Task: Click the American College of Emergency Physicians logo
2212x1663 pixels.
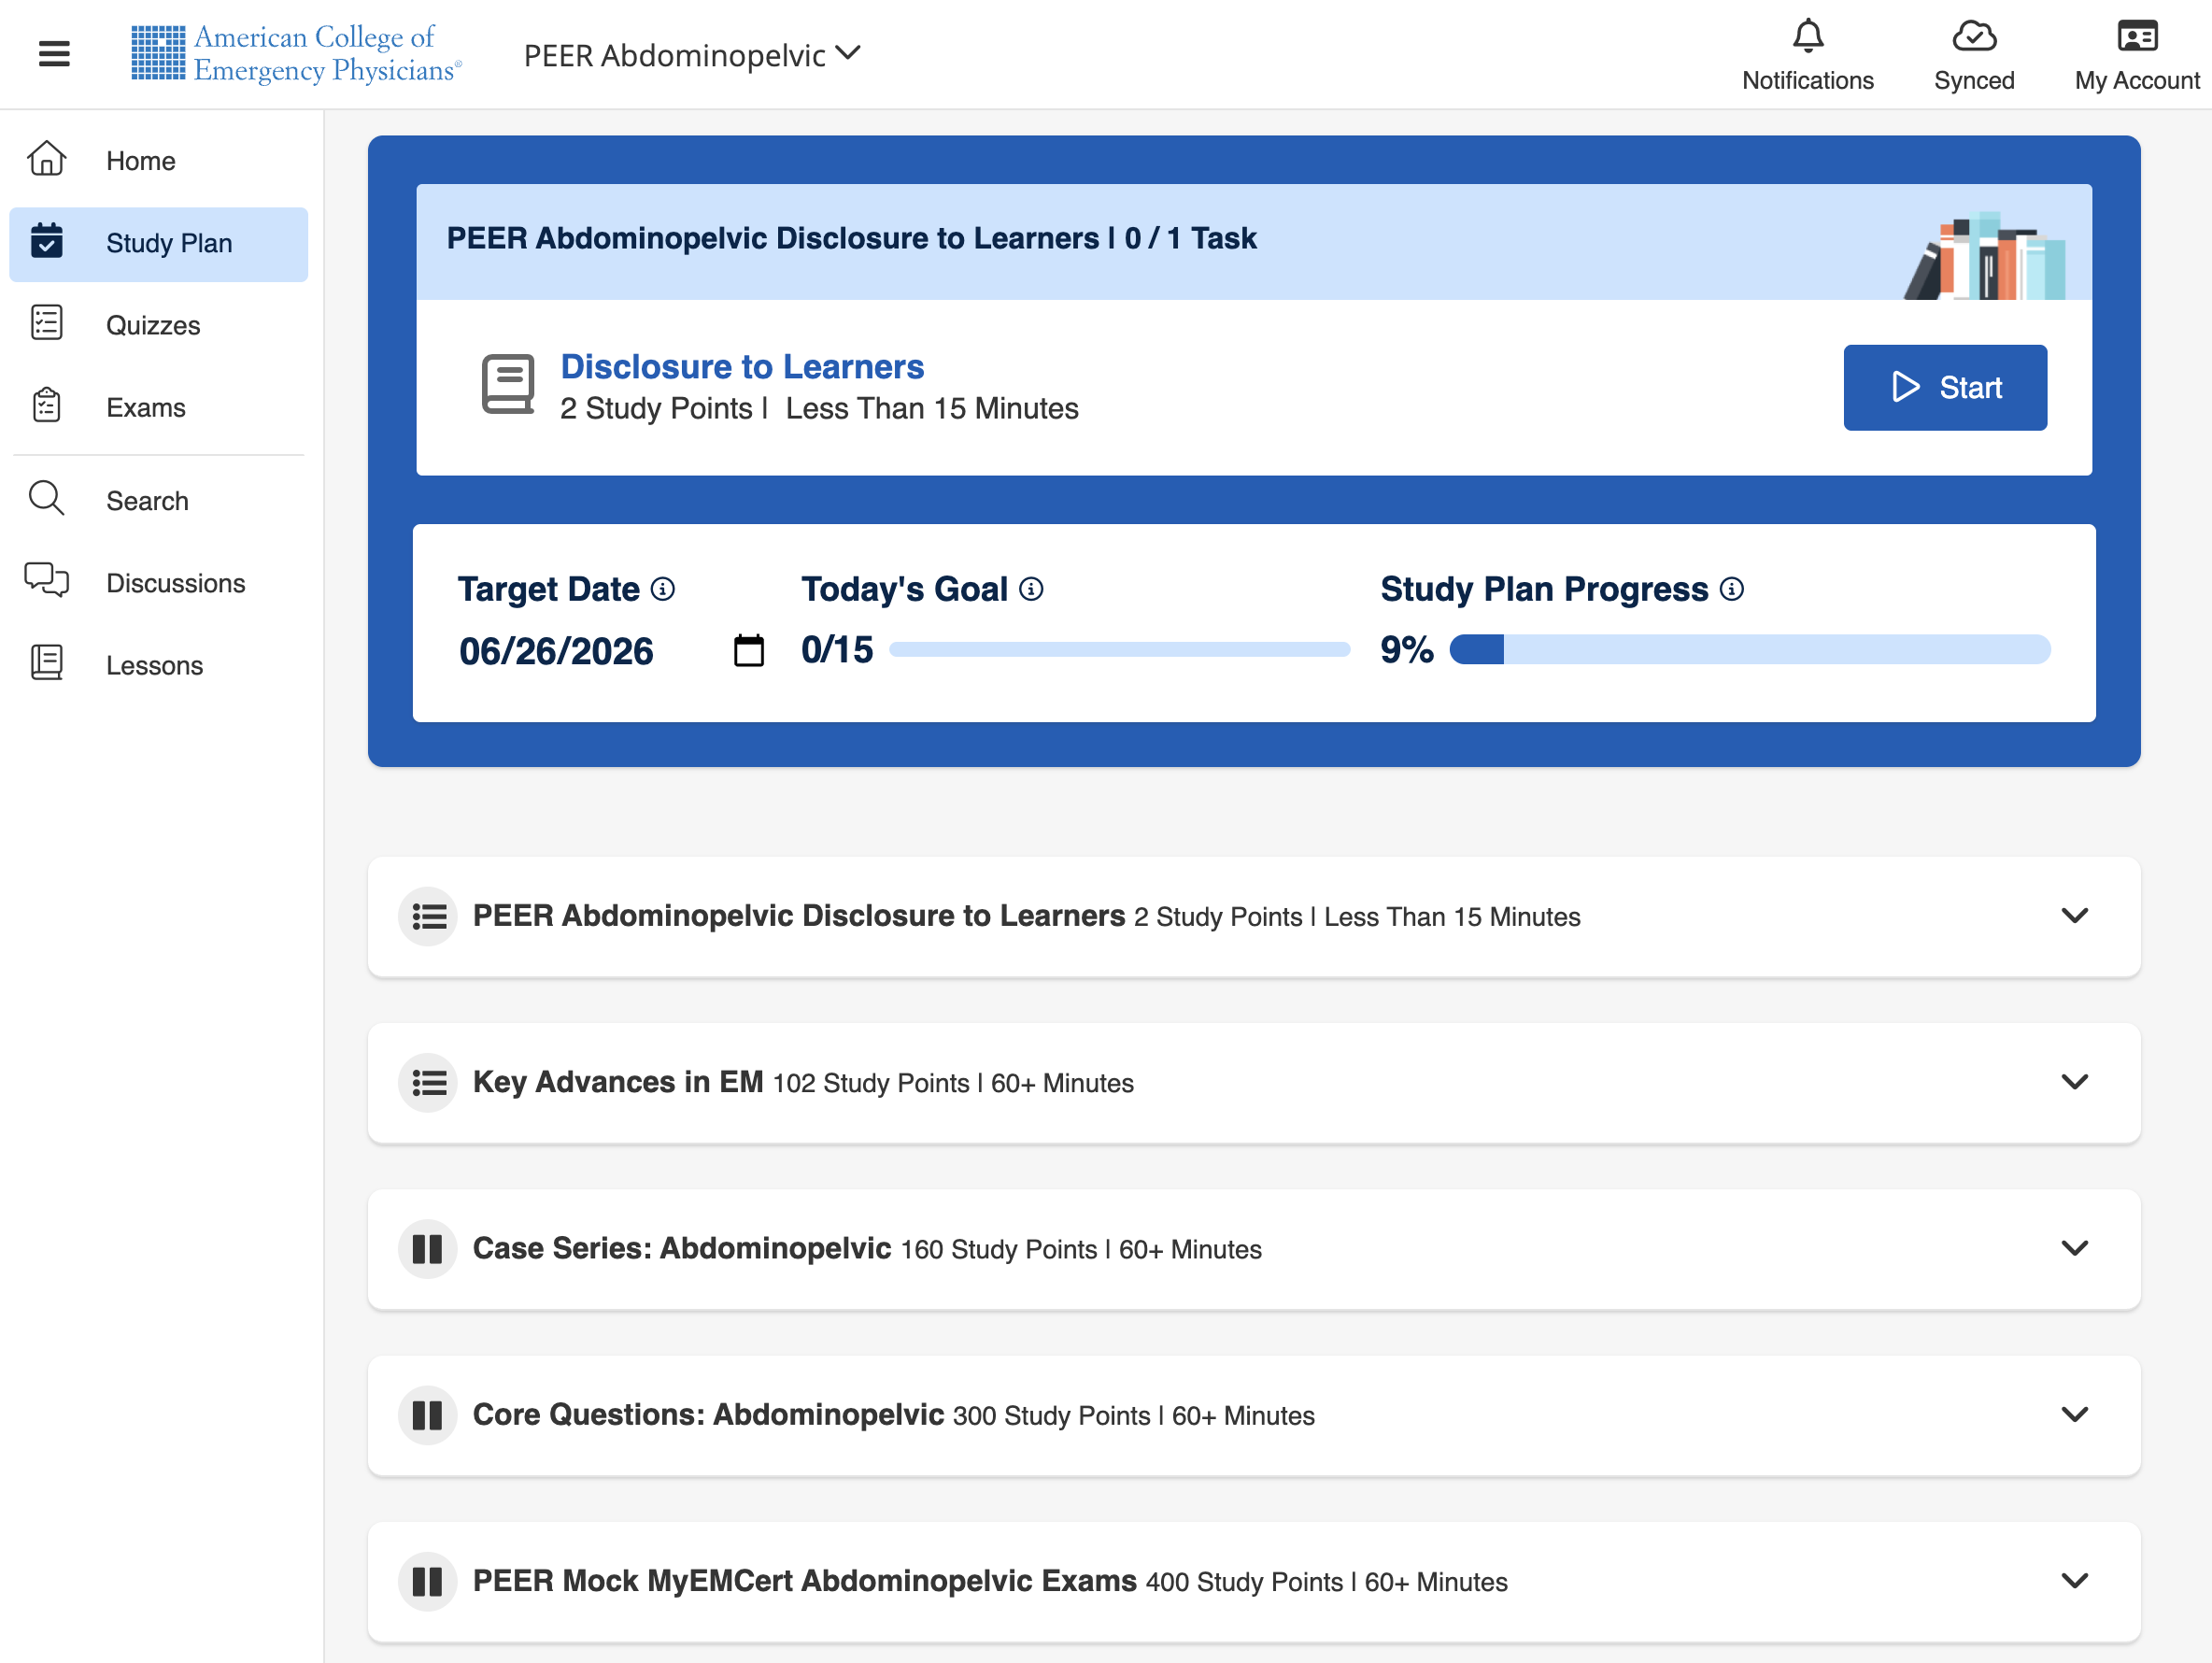Action: pos(296,54)
